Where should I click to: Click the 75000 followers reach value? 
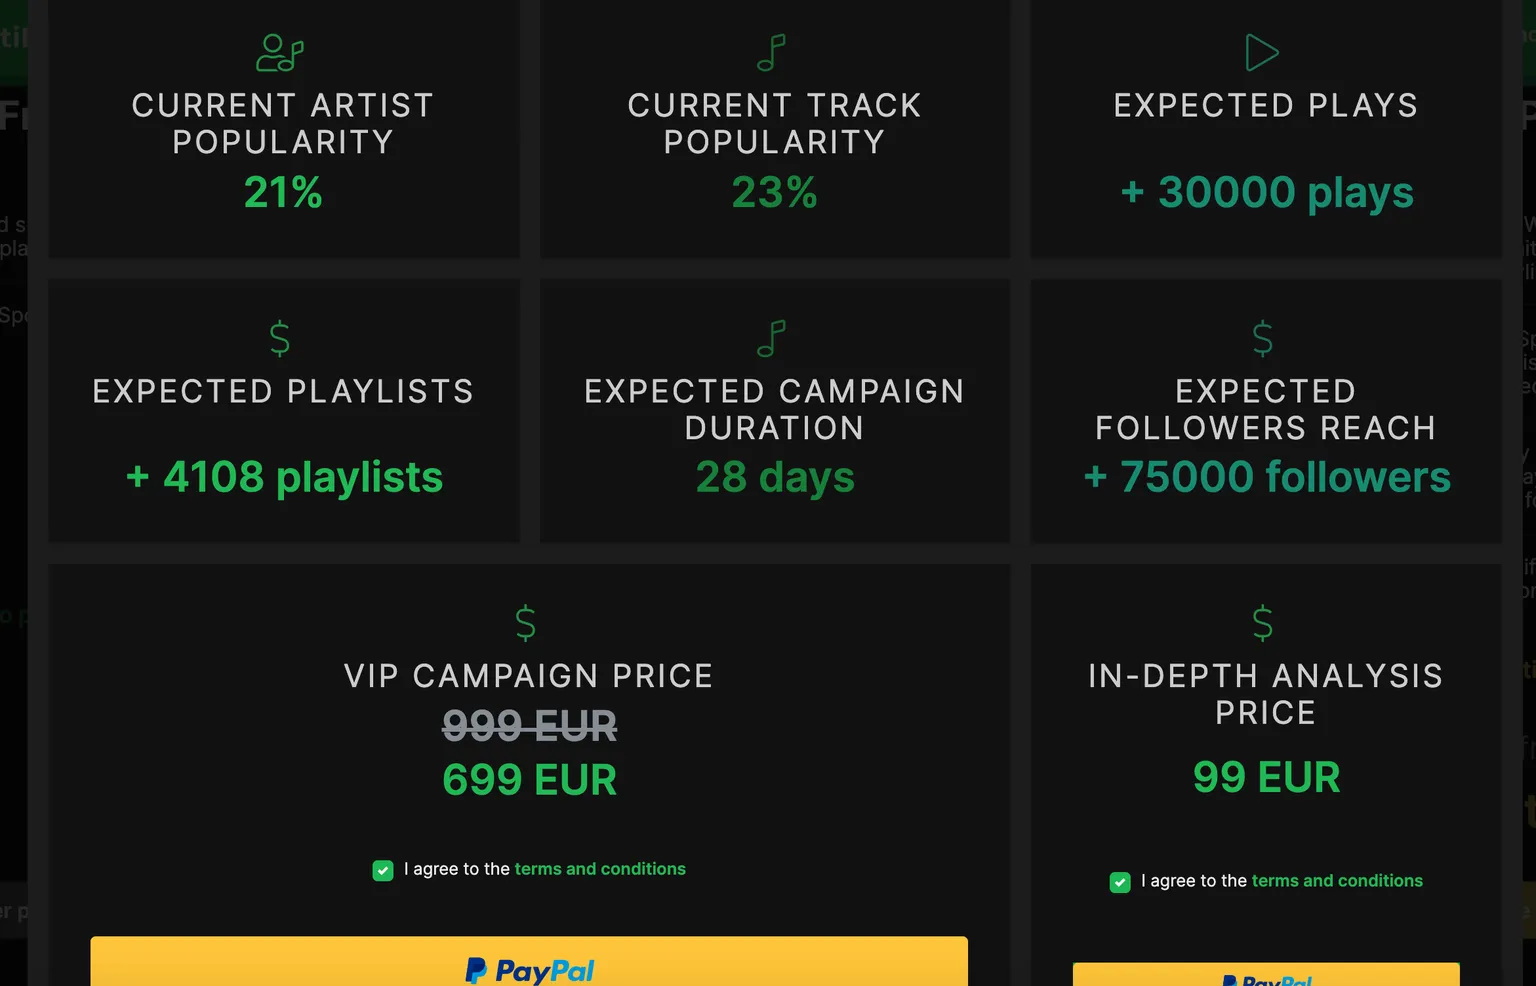(1265, 477)
